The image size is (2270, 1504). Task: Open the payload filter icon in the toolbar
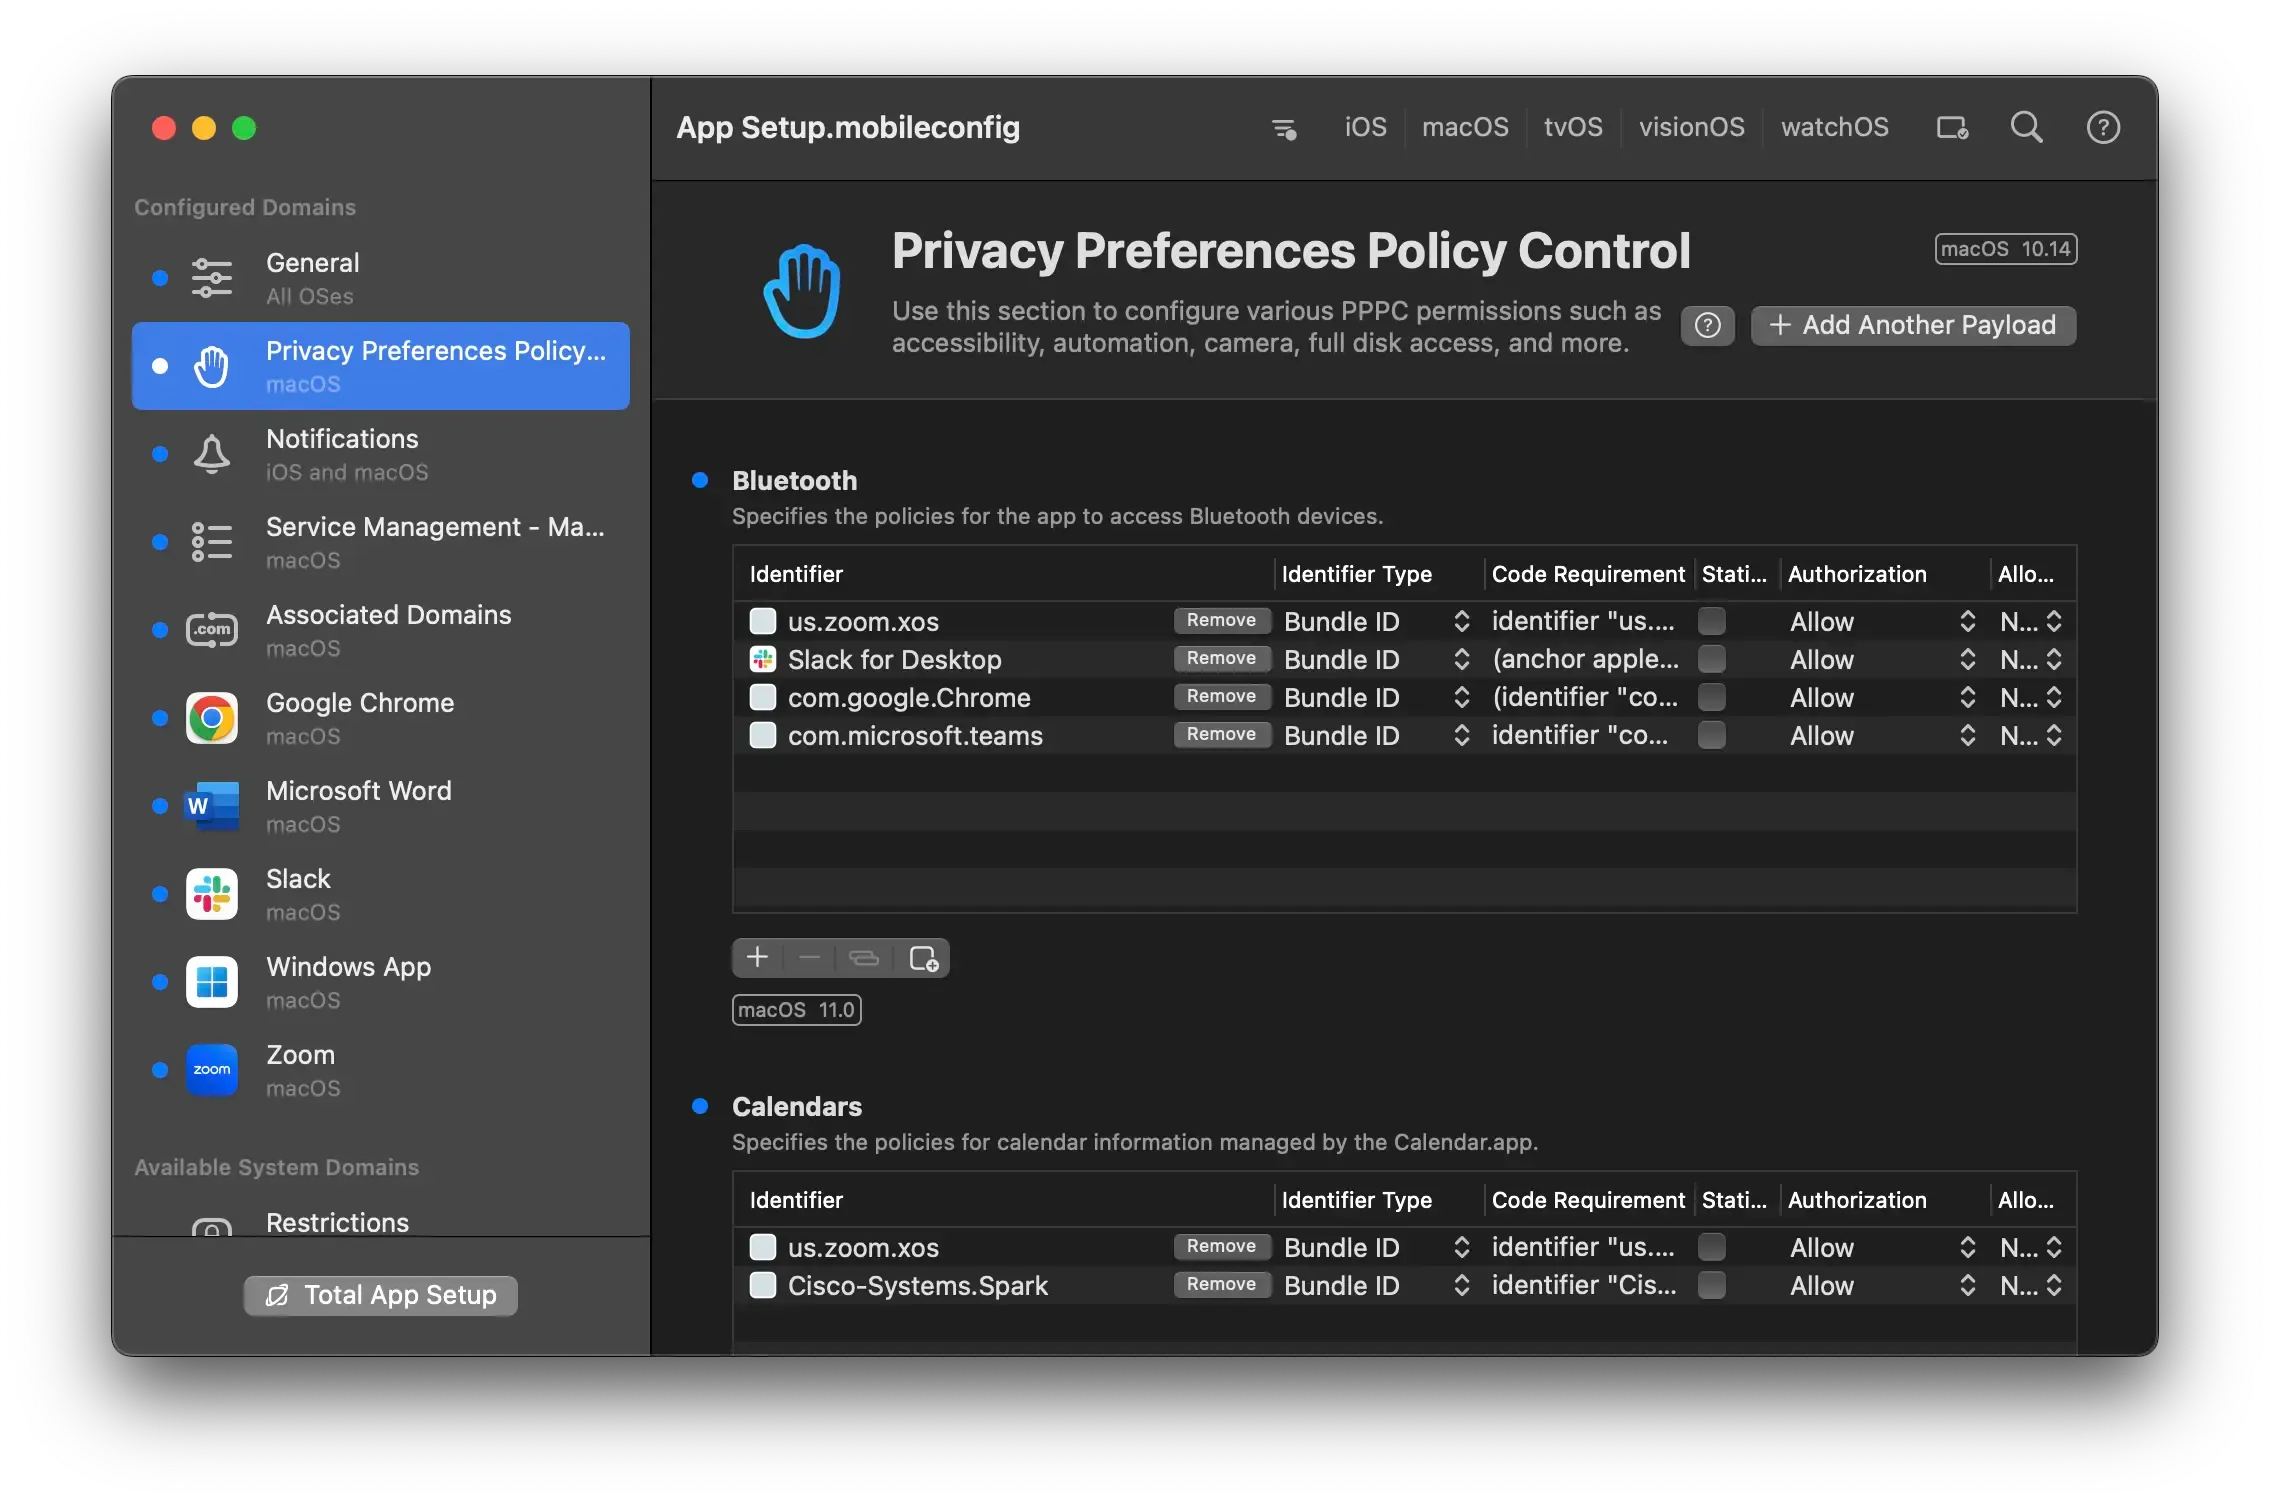tap(1284, 127)
